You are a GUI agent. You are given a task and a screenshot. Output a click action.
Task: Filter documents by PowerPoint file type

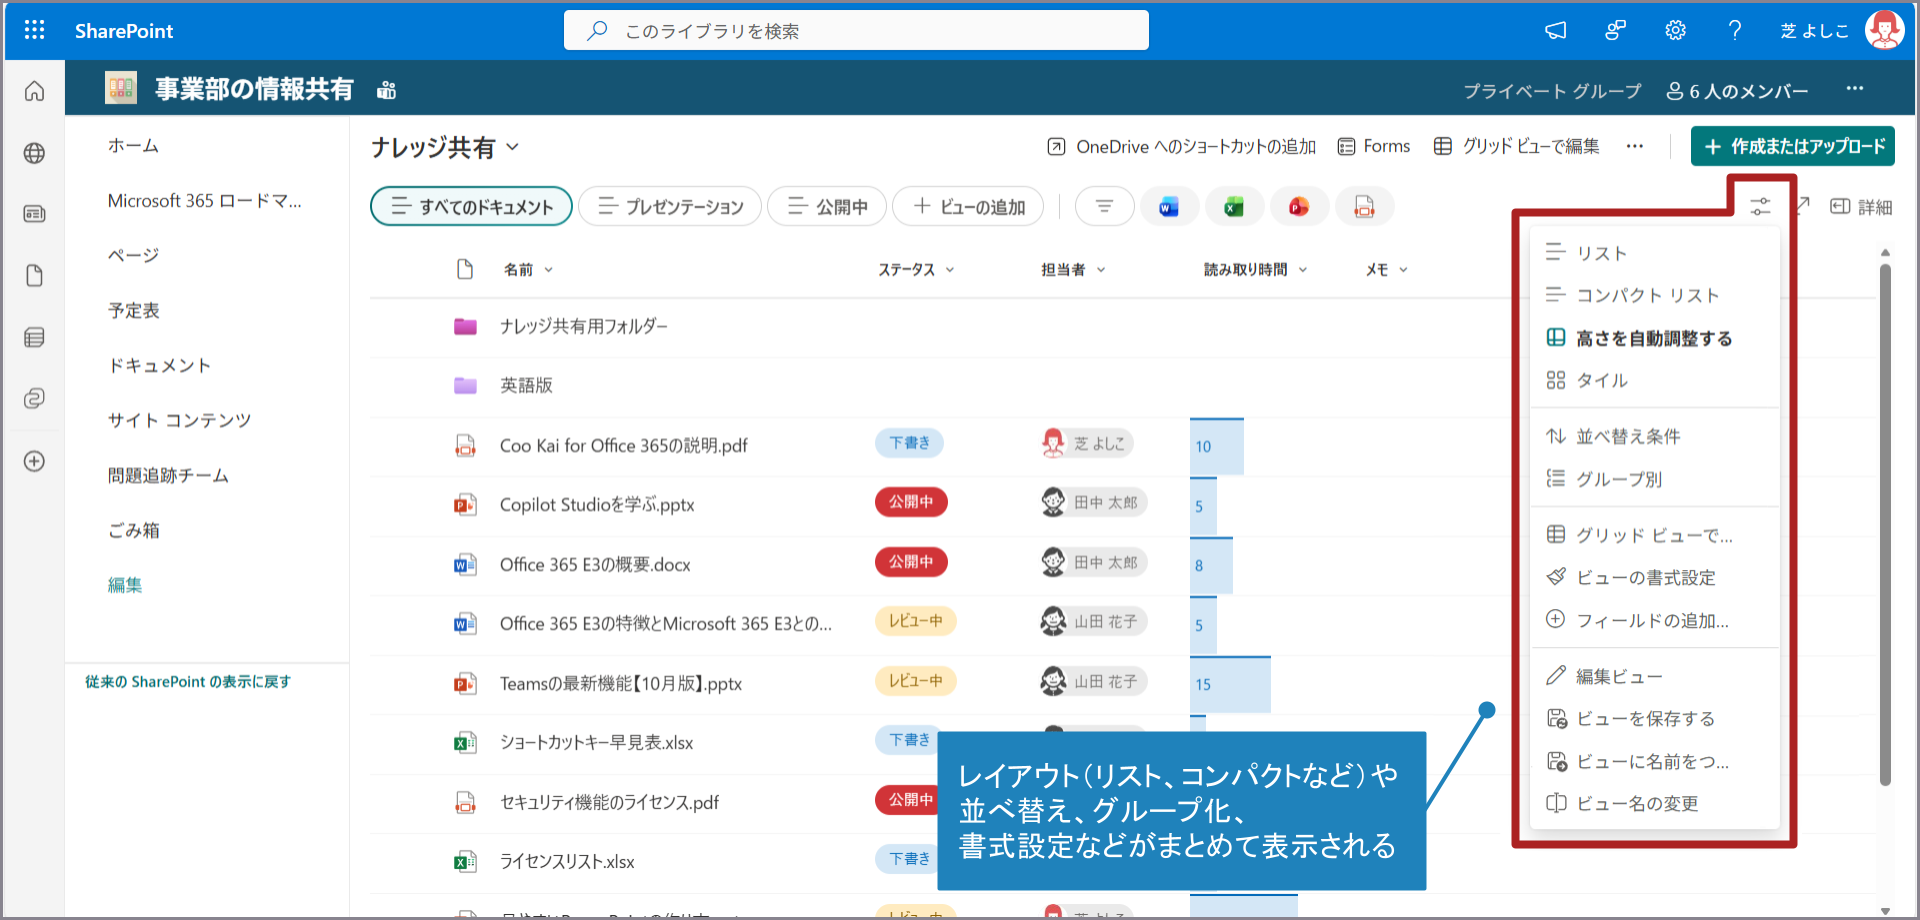click(1298, 207)
